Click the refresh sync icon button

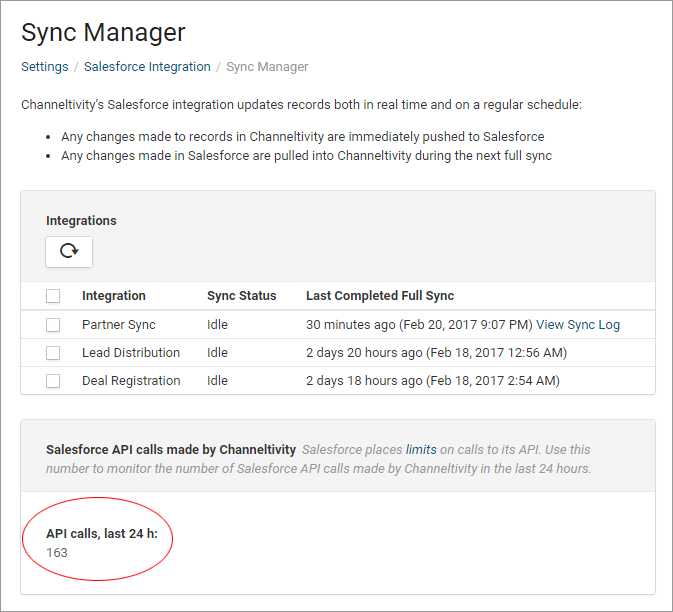69,251
